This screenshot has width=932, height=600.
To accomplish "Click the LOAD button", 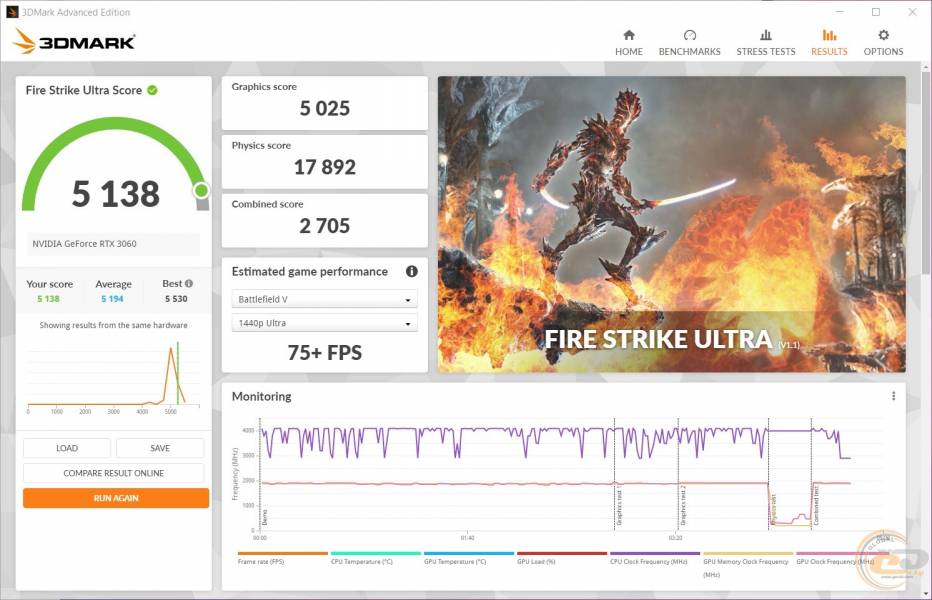I will 67,448.
